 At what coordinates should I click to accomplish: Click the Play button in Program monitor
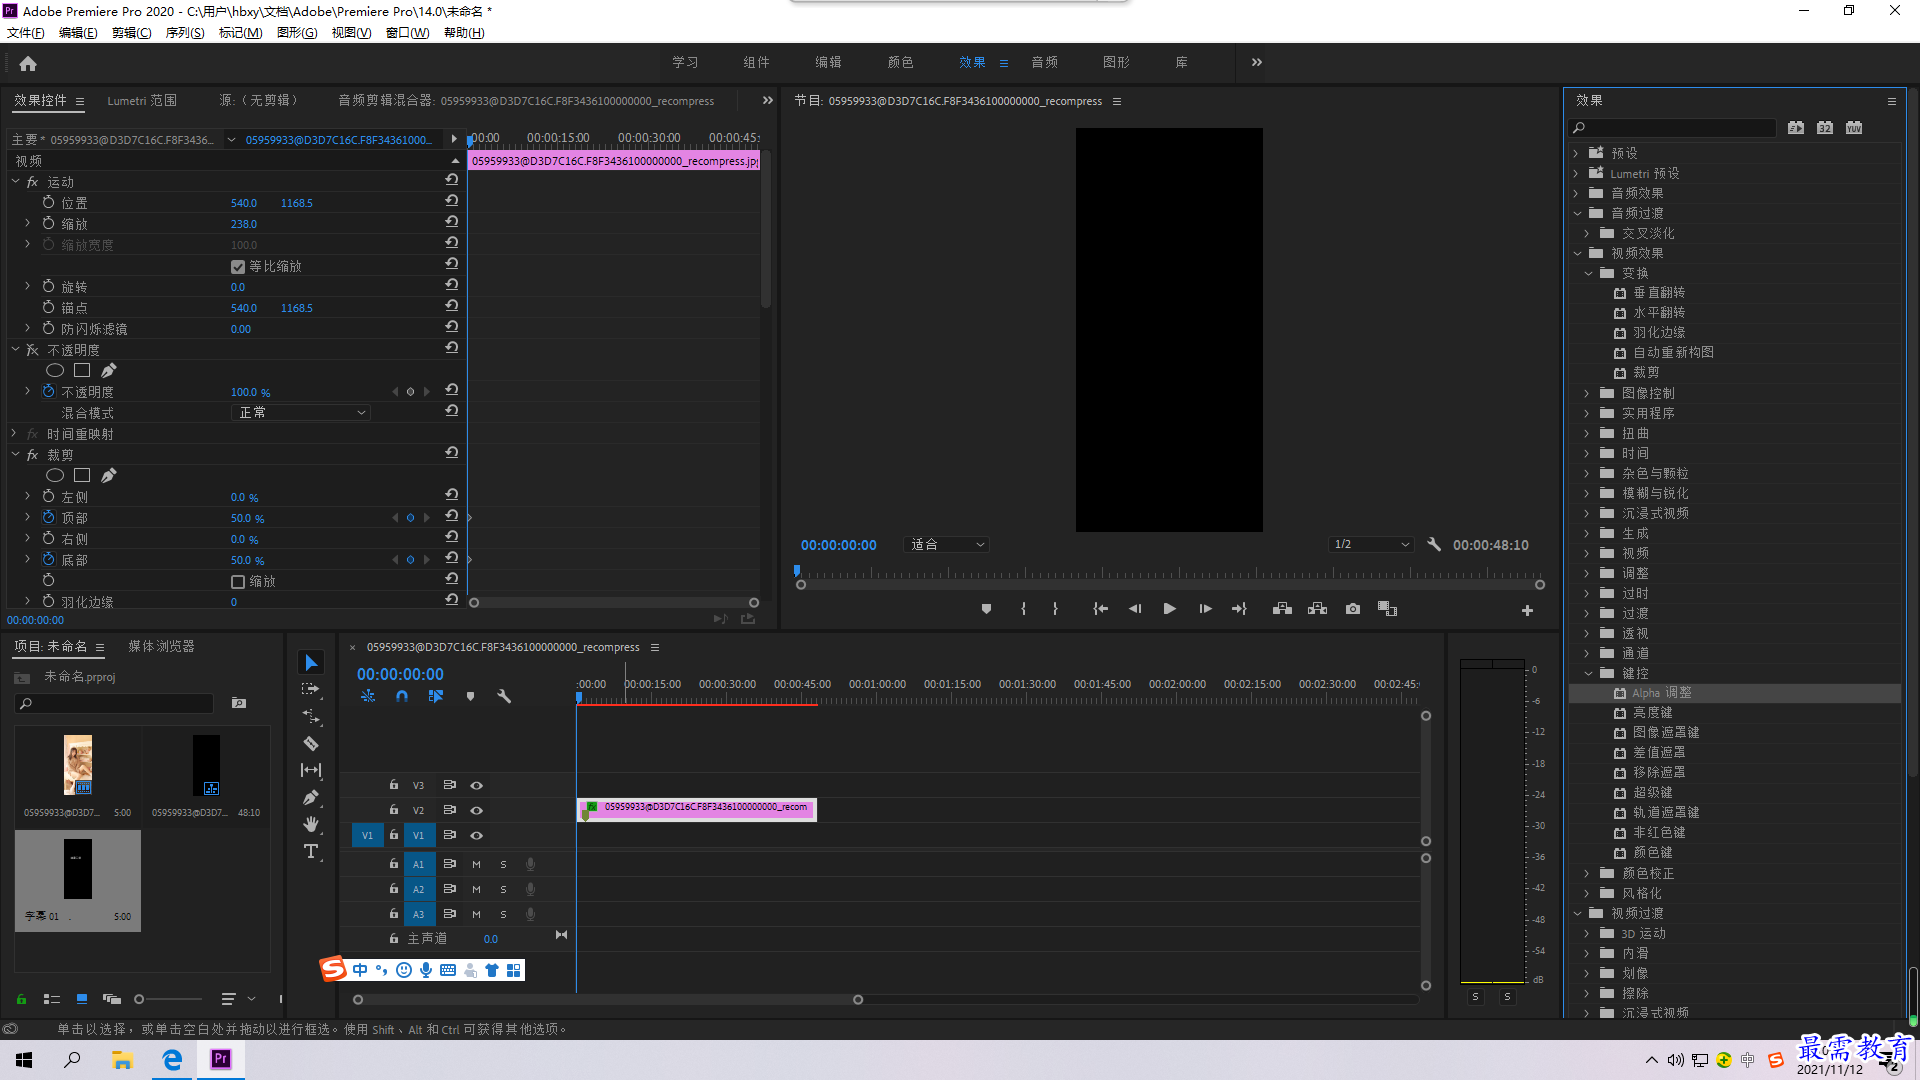pyautogui.click(x=1169, y=609)
